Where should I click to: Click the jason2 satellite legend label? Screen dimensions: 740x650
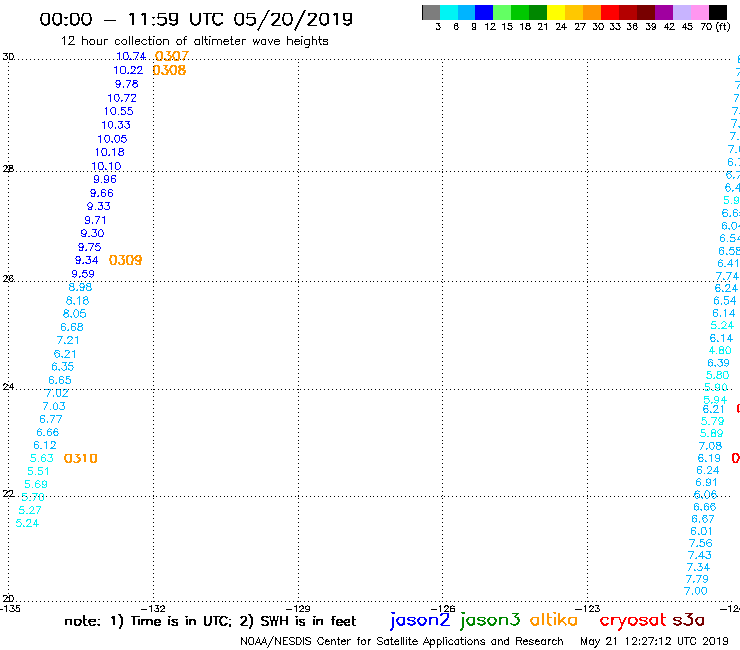(x=420, y=620)
